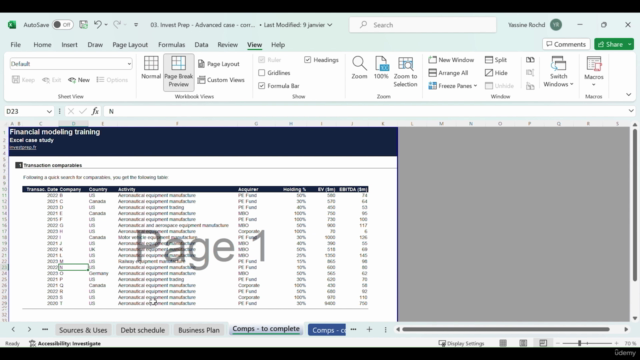Split the worksheet window
This screenshot has height=360, width=640.
496,60
